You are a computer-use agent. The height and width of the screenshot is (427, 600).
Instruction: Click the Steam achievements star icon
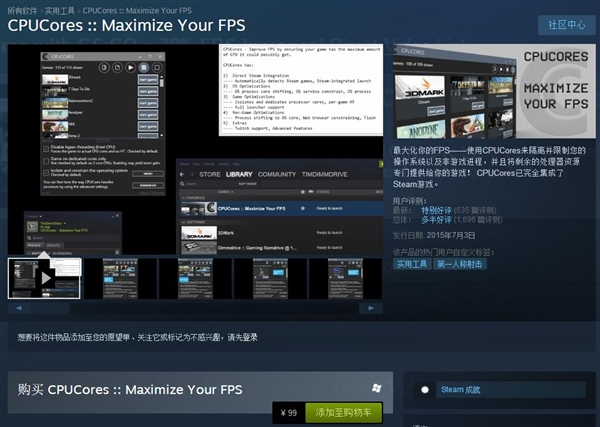pyautogui.click(x=425, y=389)
